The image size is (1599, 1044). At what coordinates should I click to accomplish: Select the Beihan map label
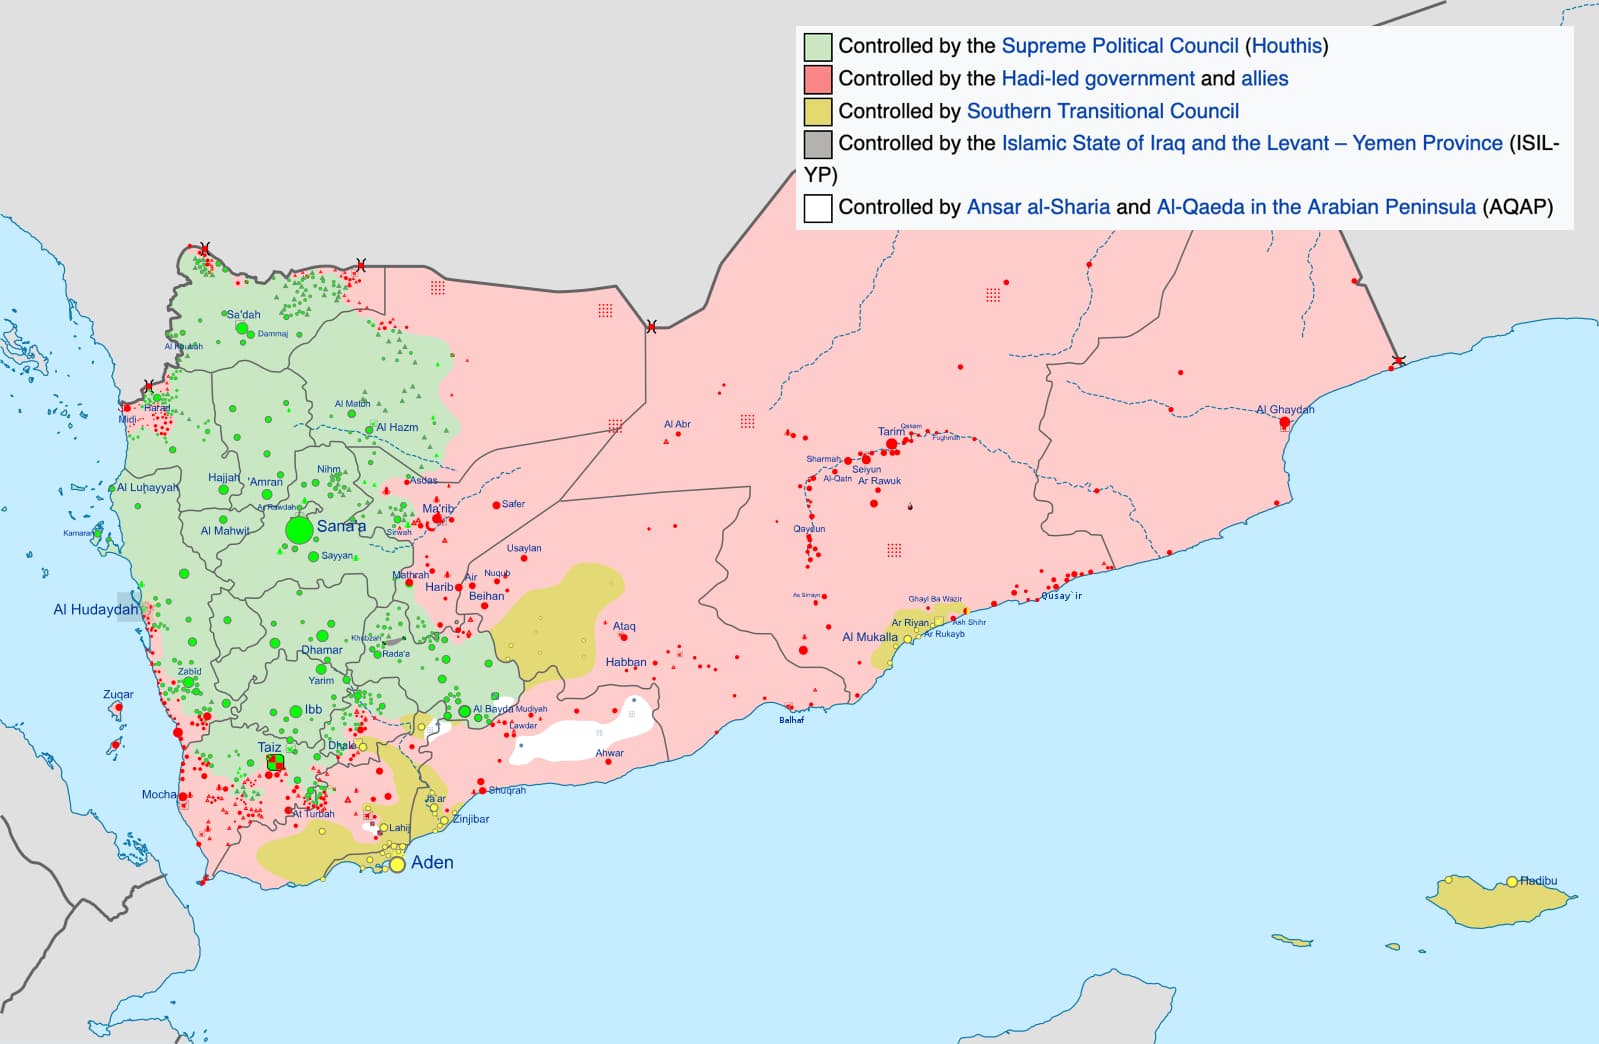487,596
